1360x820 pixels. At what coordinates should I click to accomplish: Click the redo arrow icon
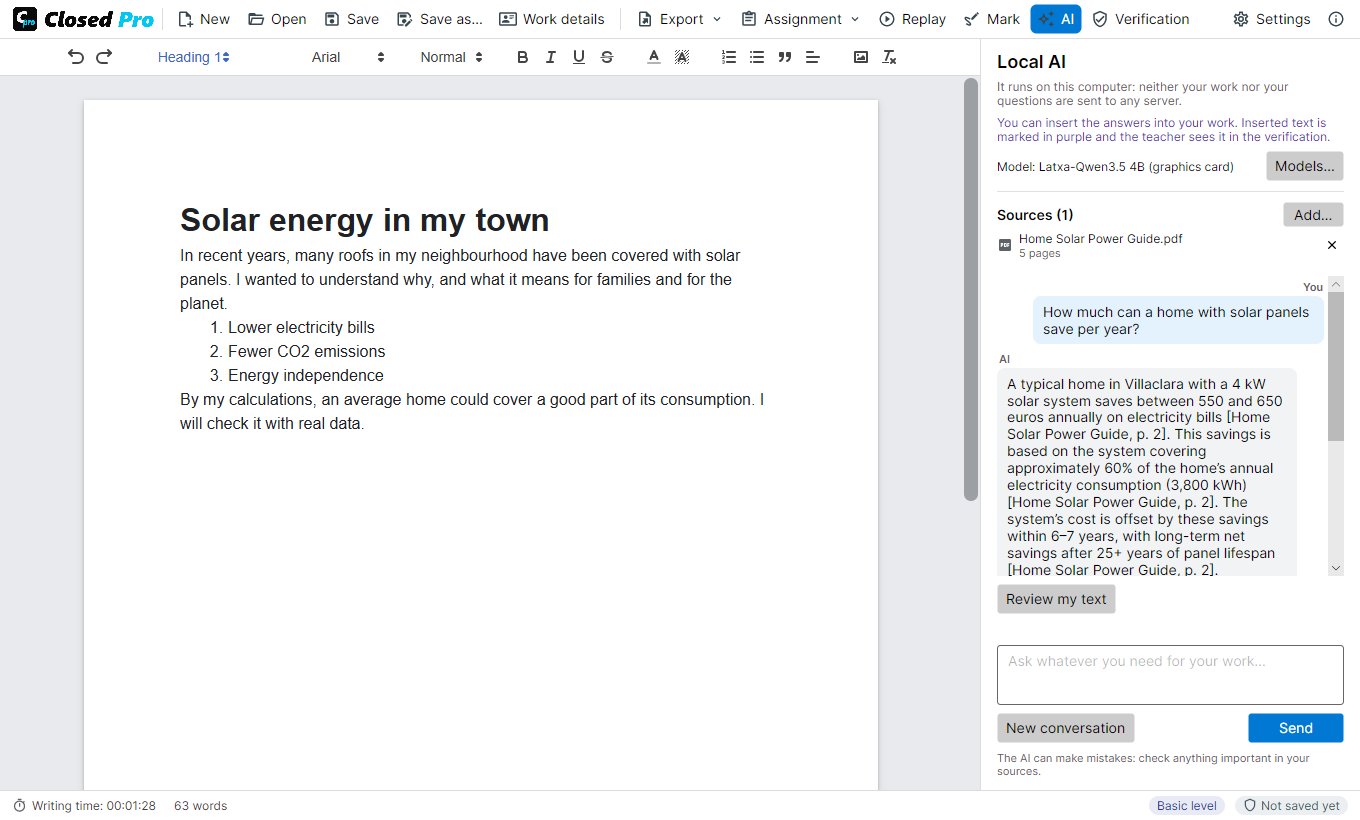[x=104, y=57]
